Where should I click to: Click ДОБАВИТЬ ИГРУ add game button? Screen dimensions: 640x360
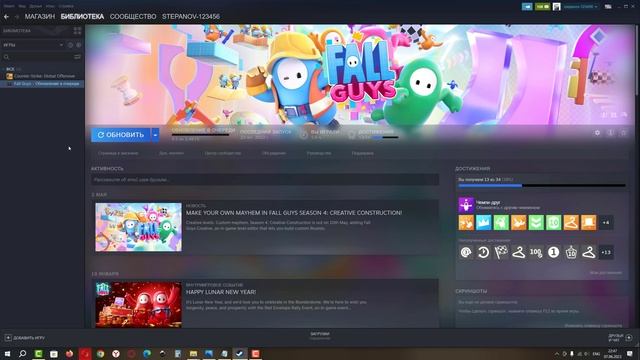click(25, 338)
